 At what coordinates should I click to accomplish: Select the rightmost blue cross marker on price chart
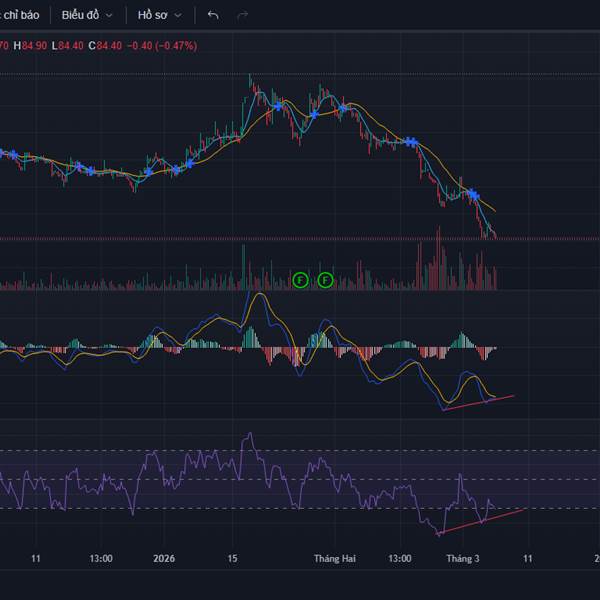(473, 194)
